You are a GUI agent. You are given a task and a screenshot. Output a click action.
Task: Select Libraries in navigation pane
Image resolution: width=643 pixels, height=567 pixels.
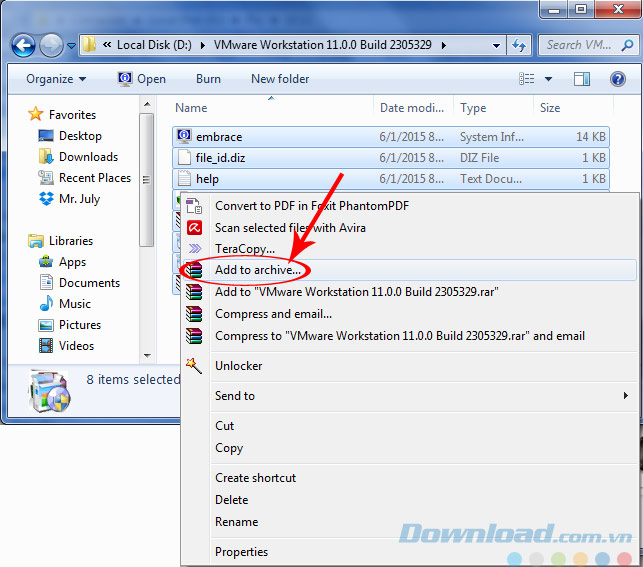point(61,241)
